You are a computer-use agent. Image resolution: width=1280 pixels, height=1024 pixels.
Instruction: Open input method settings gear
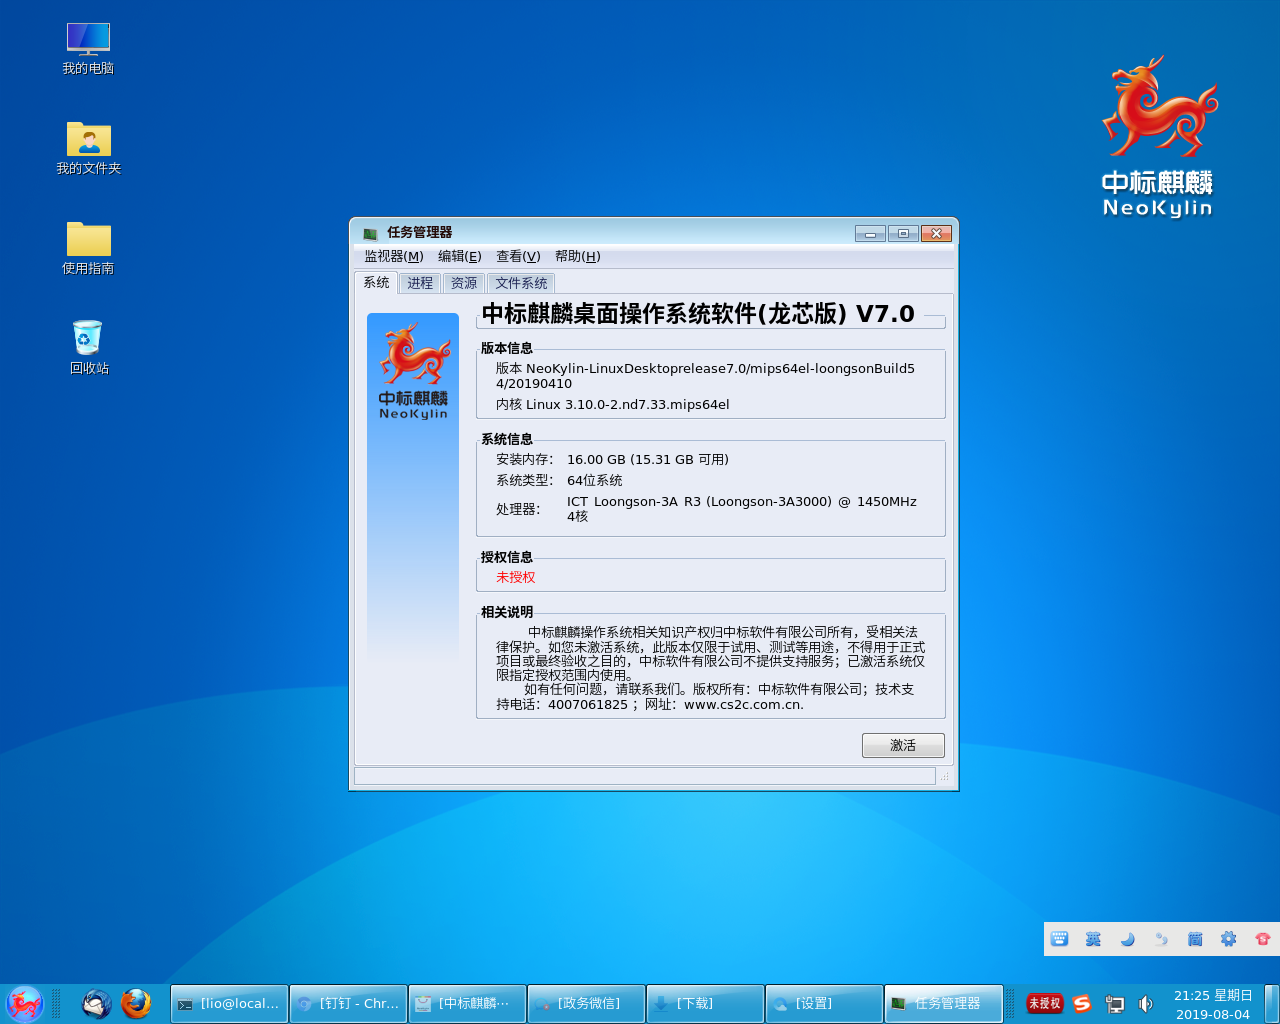point(1229,939)
